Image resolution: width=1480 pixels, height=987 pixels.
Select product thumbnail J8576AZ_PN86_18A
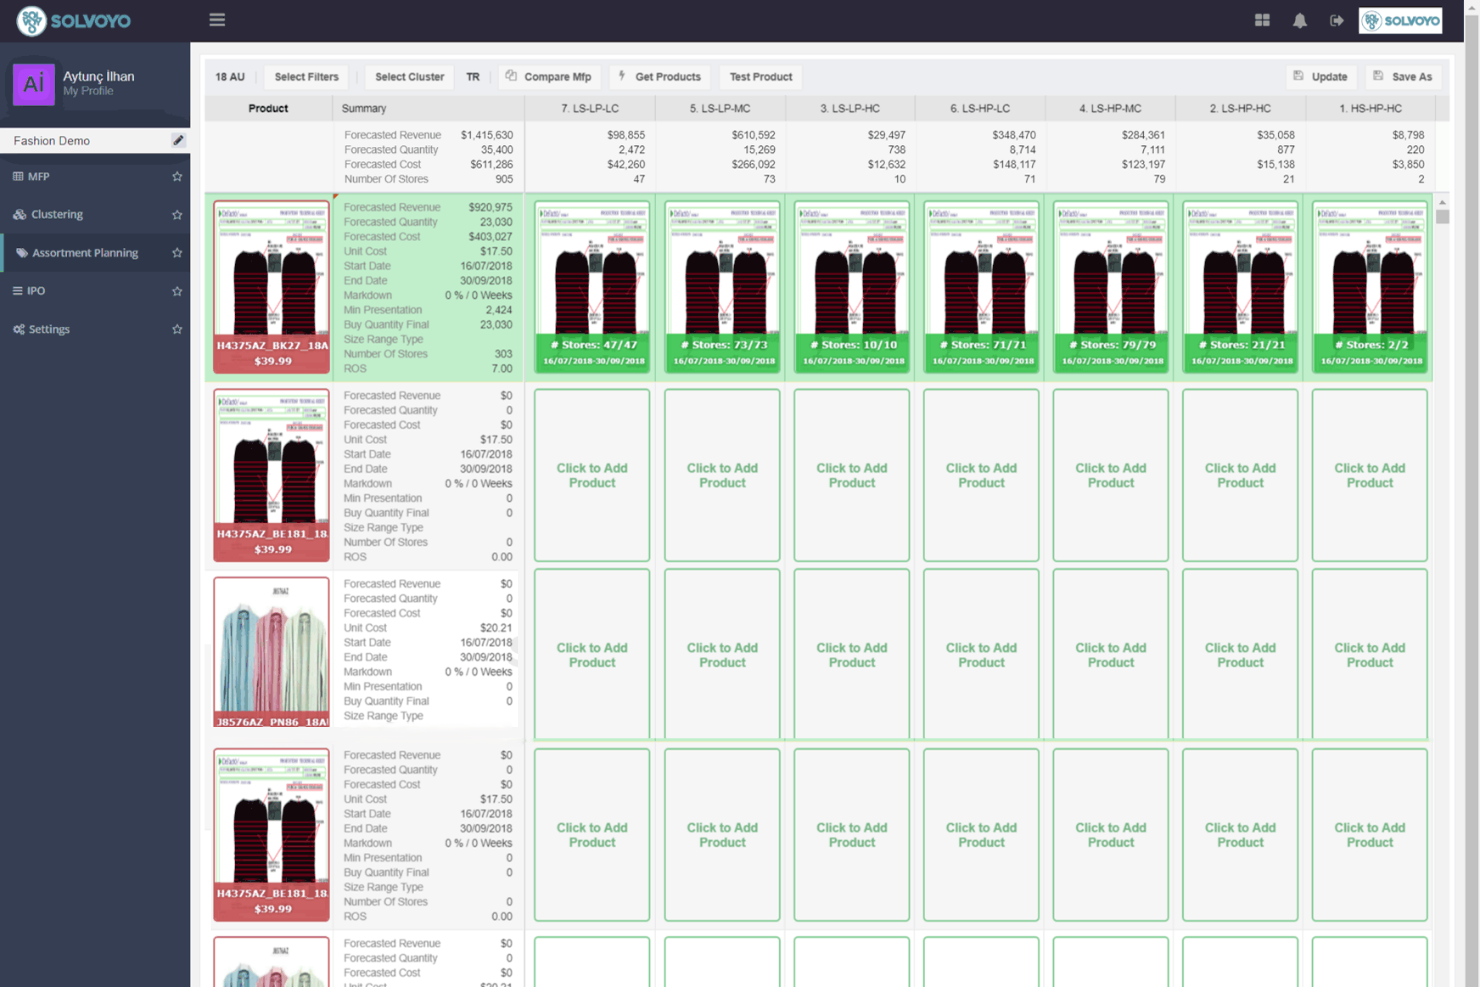coord(271,652)
